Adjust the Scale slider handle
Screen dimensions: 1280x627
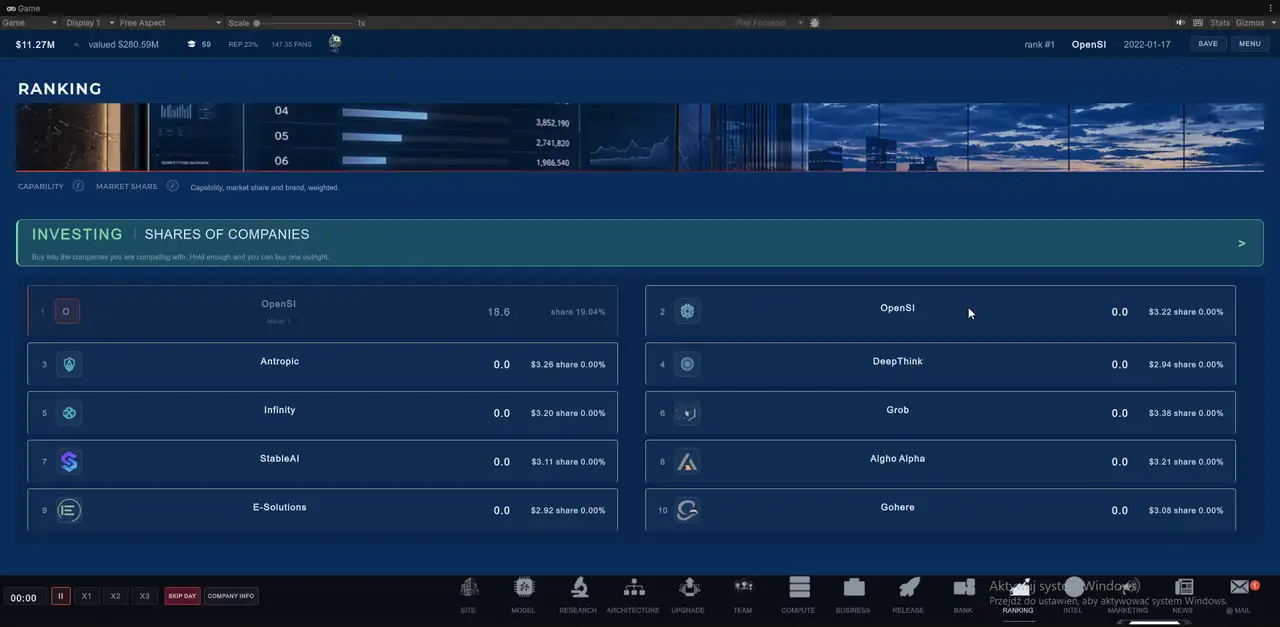point(257,22)
